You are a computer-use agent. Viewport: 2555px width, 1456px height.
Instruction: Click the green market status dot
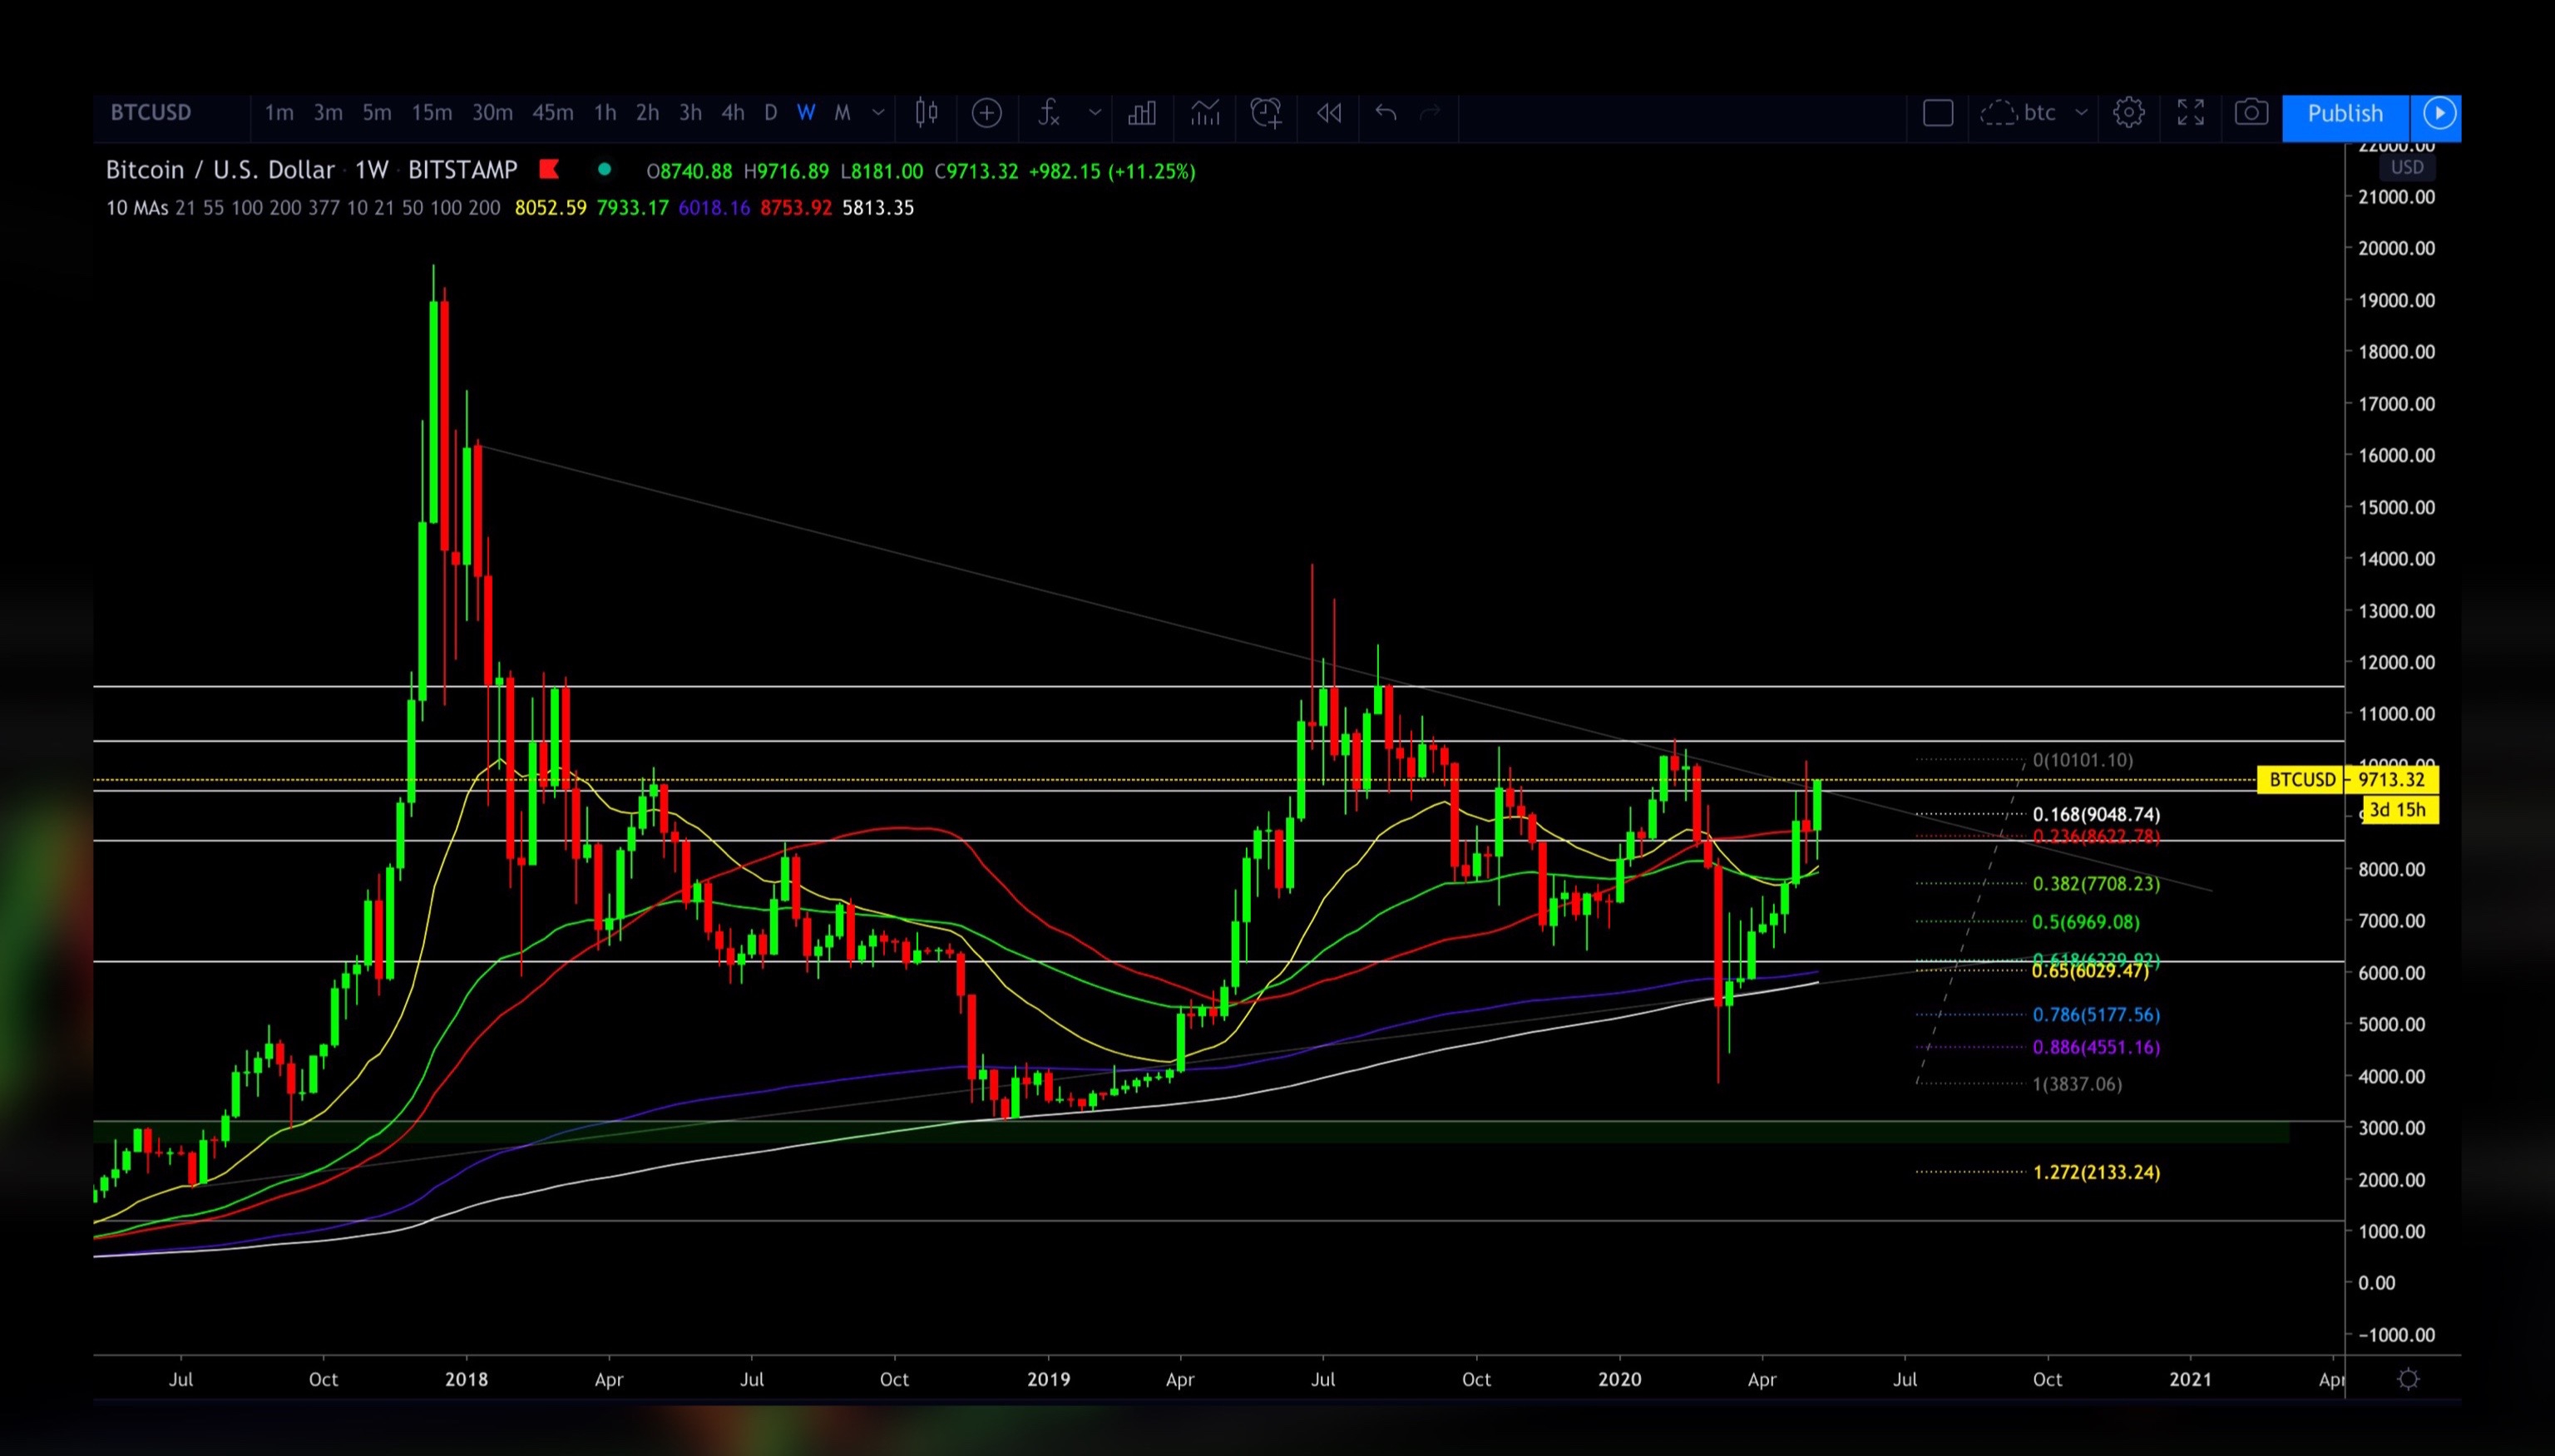pyautogui.click(x=604, y=170)
